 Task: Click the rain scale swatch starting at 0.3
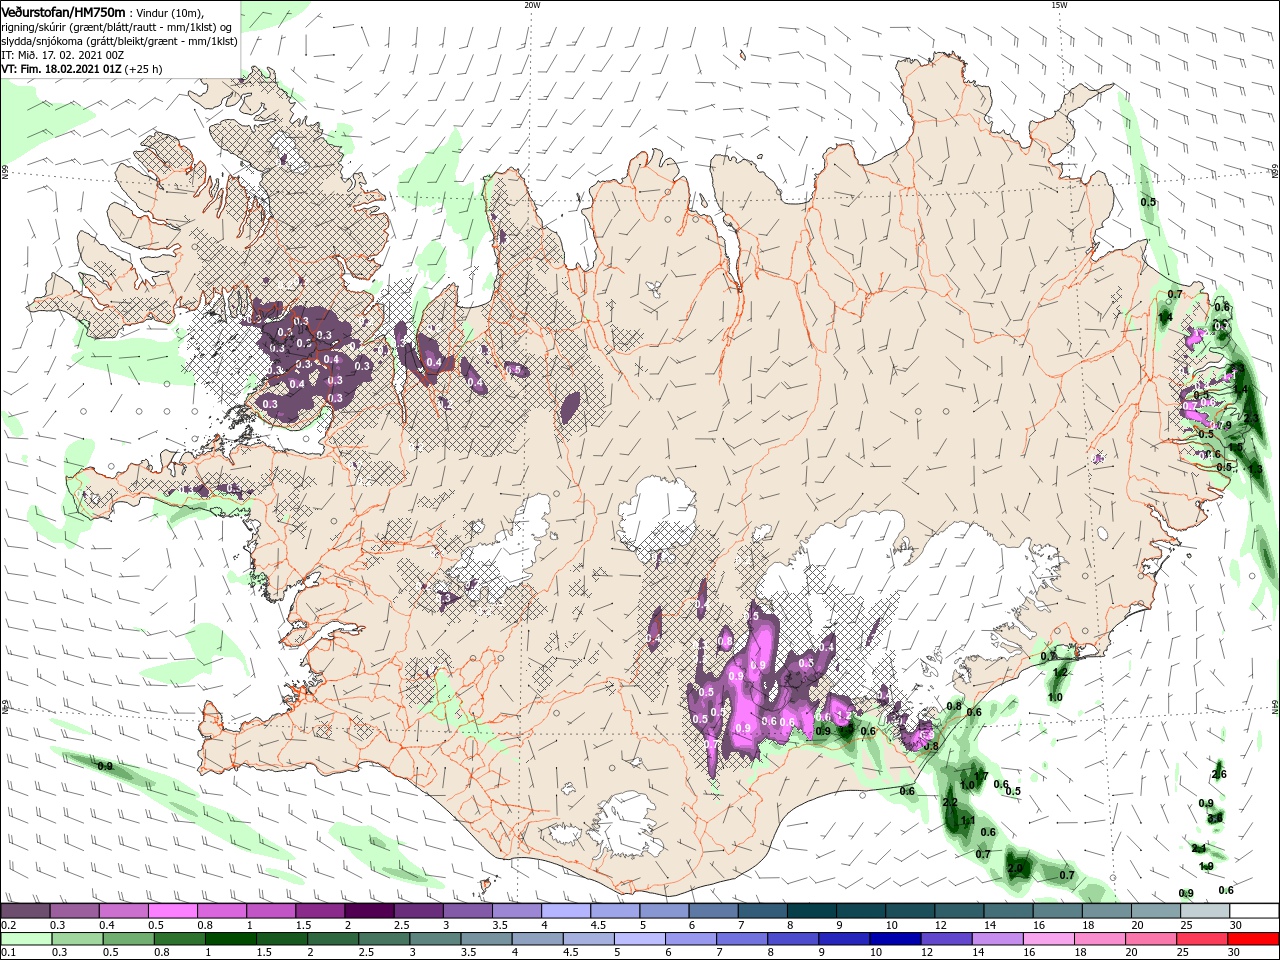click(x=76, y=939)
